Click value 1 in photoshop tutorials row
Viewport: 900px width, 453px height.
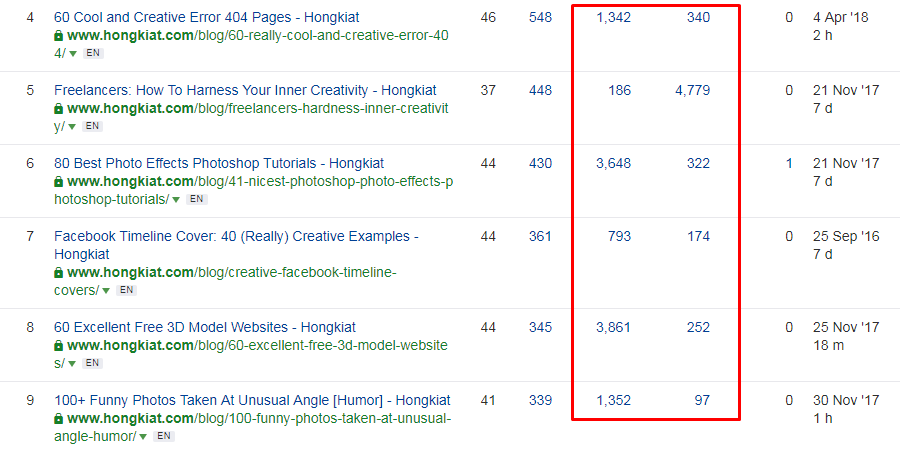pyautogui.click(x=789, y=163)
